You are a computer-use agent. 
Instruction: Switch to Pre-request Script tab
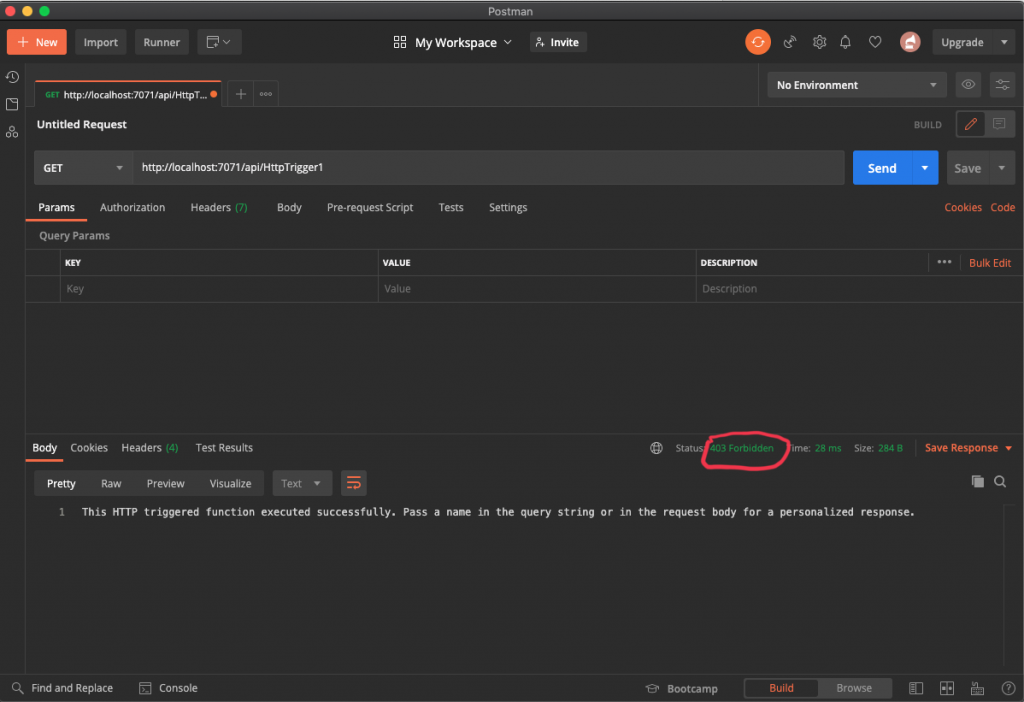370,207
